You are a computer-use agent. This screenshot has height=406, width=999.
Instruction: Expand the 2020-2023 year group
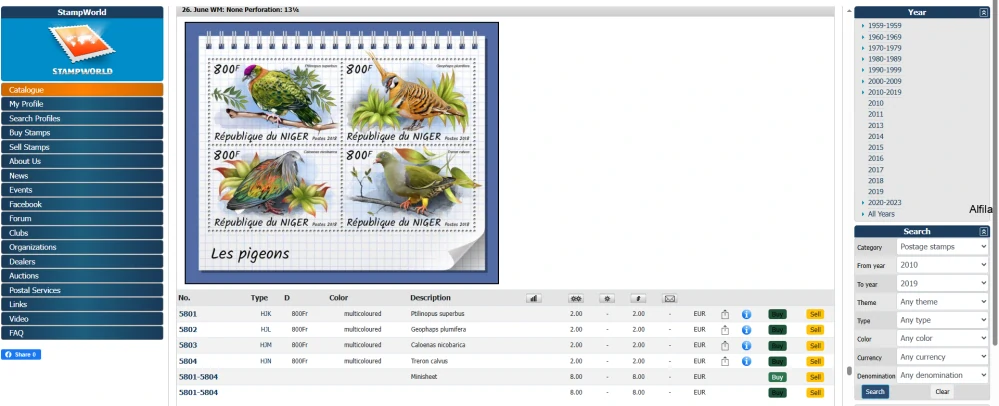point(884,202)
